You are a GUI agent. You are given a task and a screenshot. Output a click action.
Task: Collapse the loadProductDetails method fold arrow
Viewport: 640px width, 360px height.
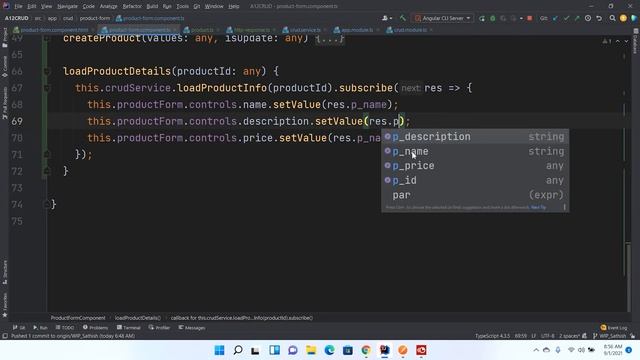tap(47, 71)
